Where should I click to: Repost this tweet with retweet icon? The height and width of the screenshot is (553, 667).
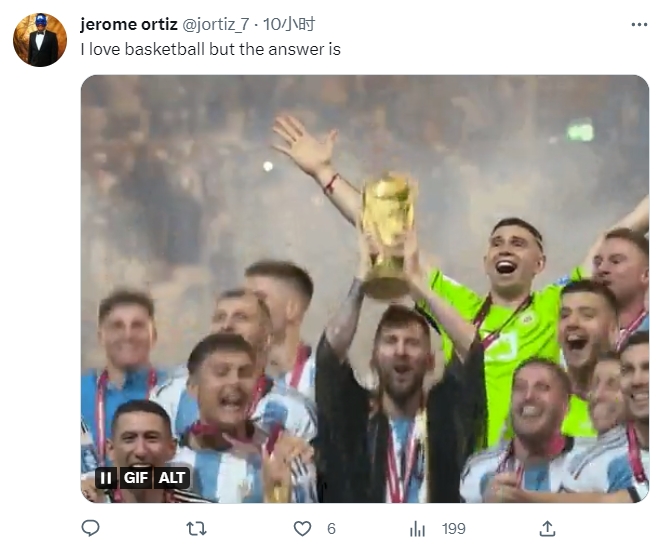click(198, 528)
